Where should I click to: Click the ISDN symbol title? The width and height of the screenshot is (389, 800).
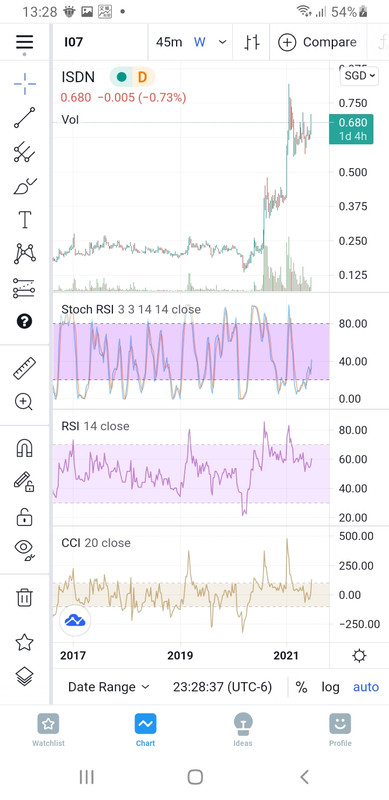pyautogui.click(x=78, y=78)
